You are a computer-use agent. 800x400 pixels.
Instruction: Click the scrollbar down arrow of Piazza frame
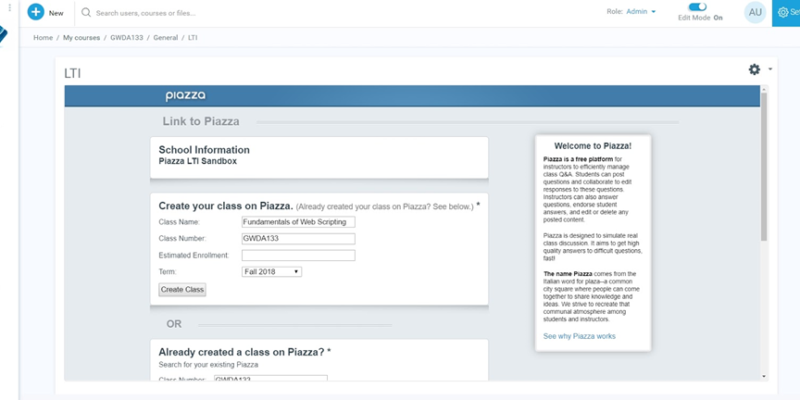(x=764, y=377)
